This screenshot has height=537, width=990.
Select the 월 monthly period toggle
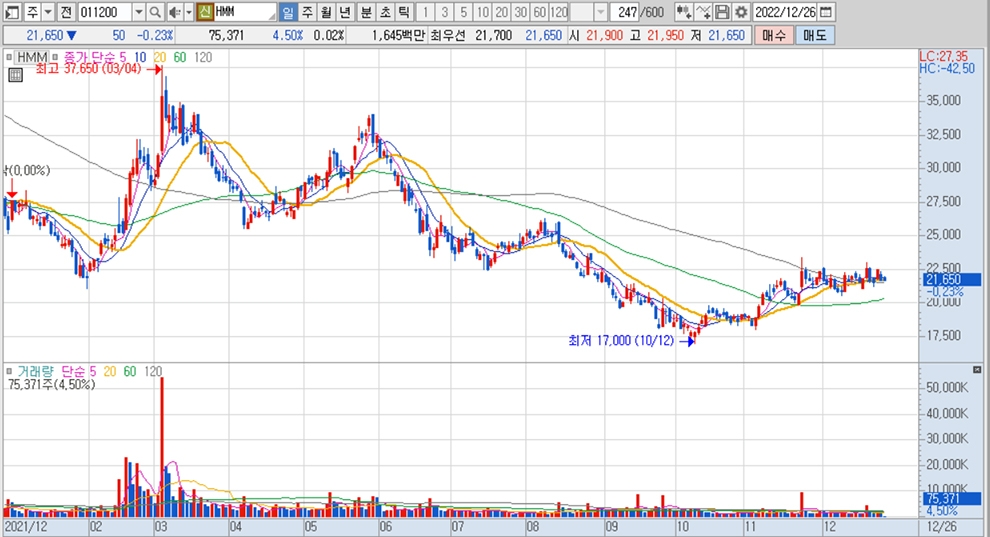[x=326, y=11]
